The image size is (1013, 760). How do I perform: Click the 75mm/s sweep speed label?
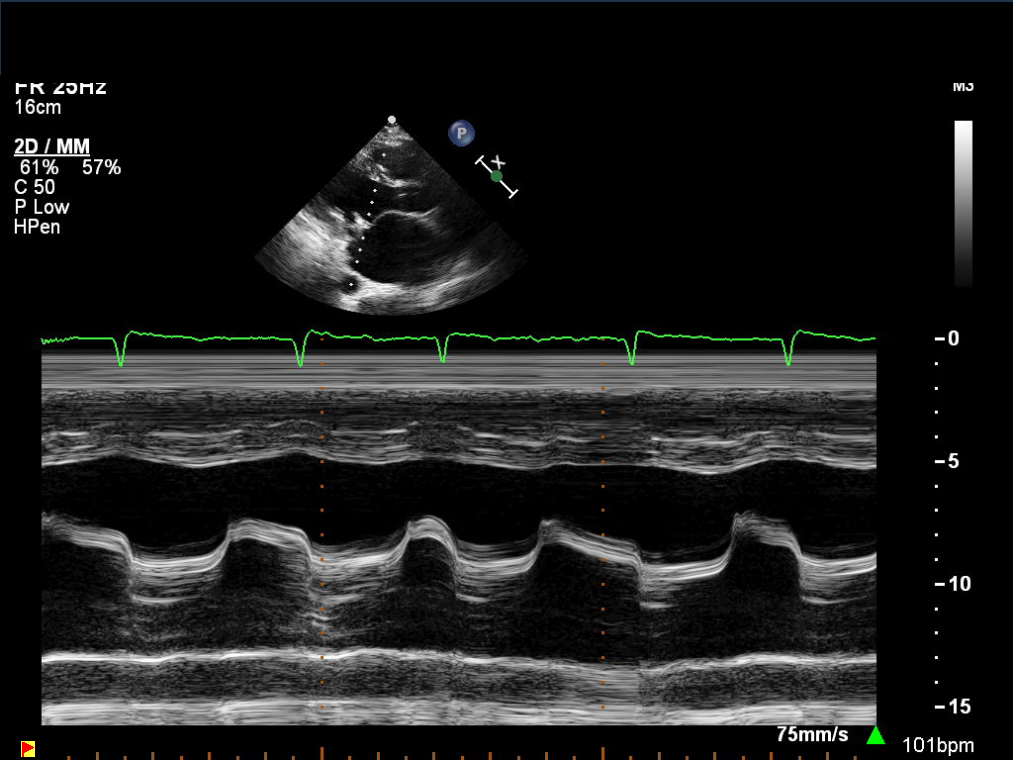[x=812, y=735]
